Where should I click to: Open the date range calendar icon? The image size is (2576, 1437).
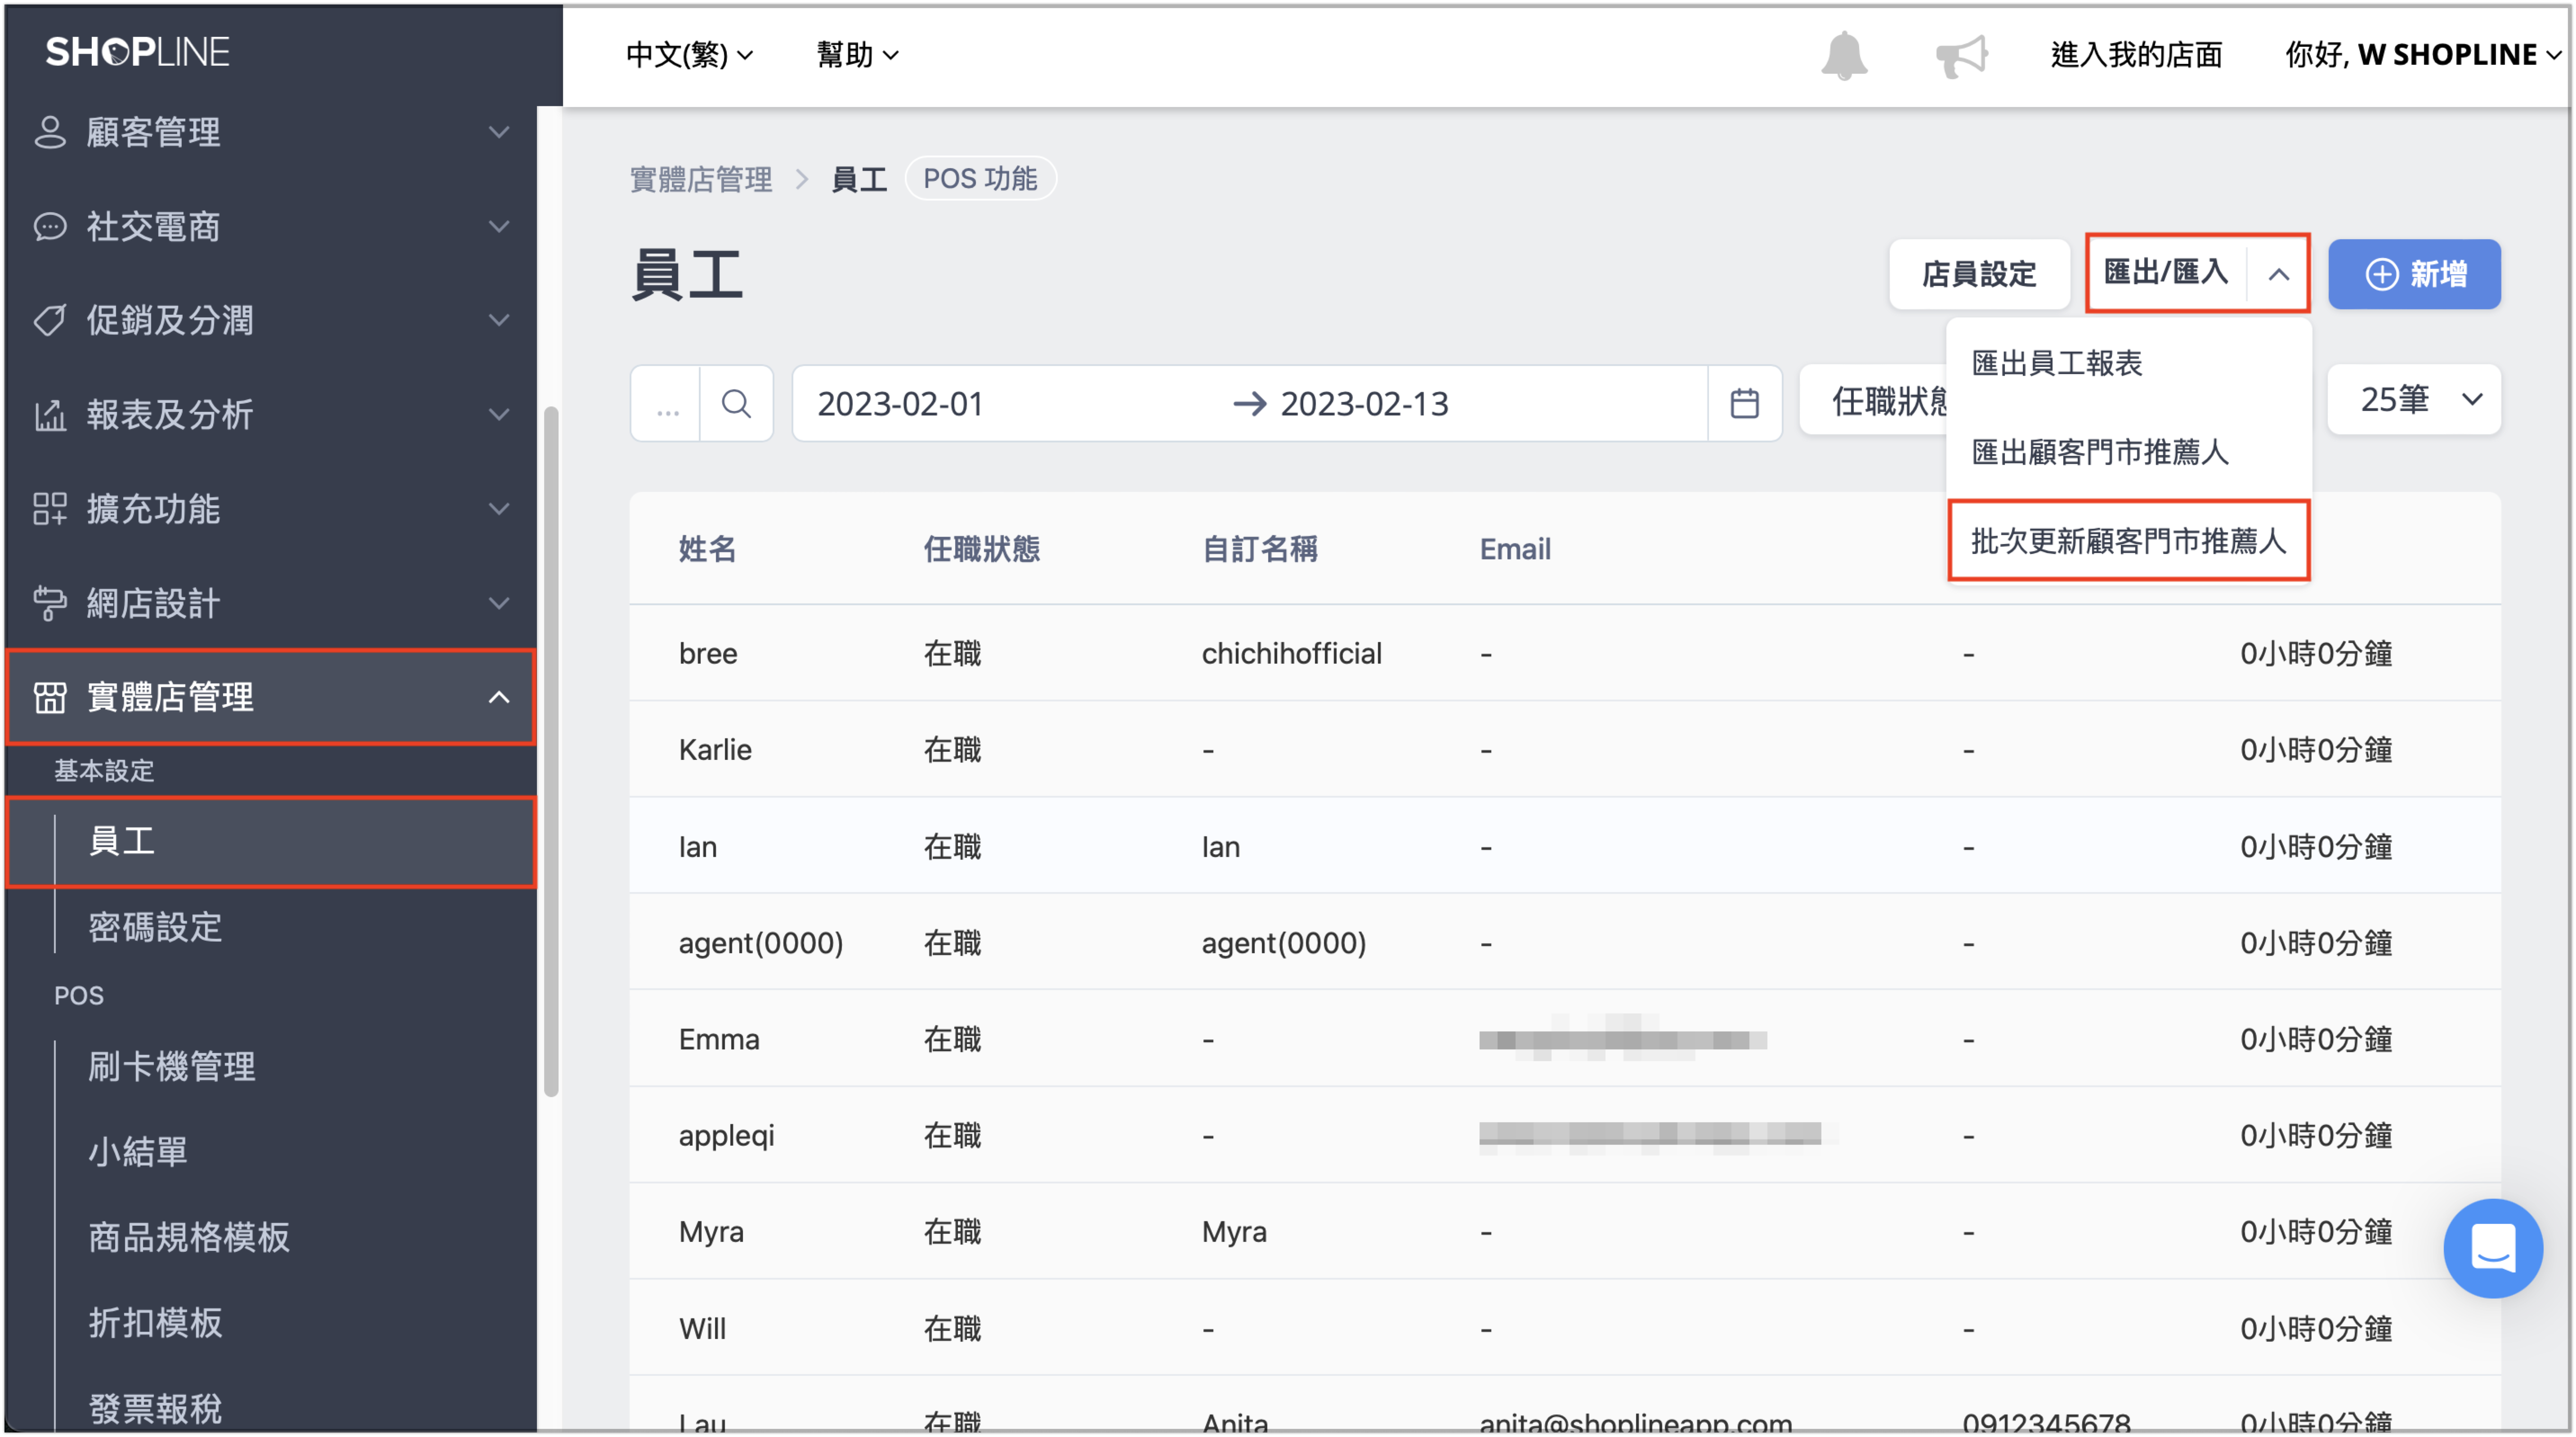coord(1744,404)
